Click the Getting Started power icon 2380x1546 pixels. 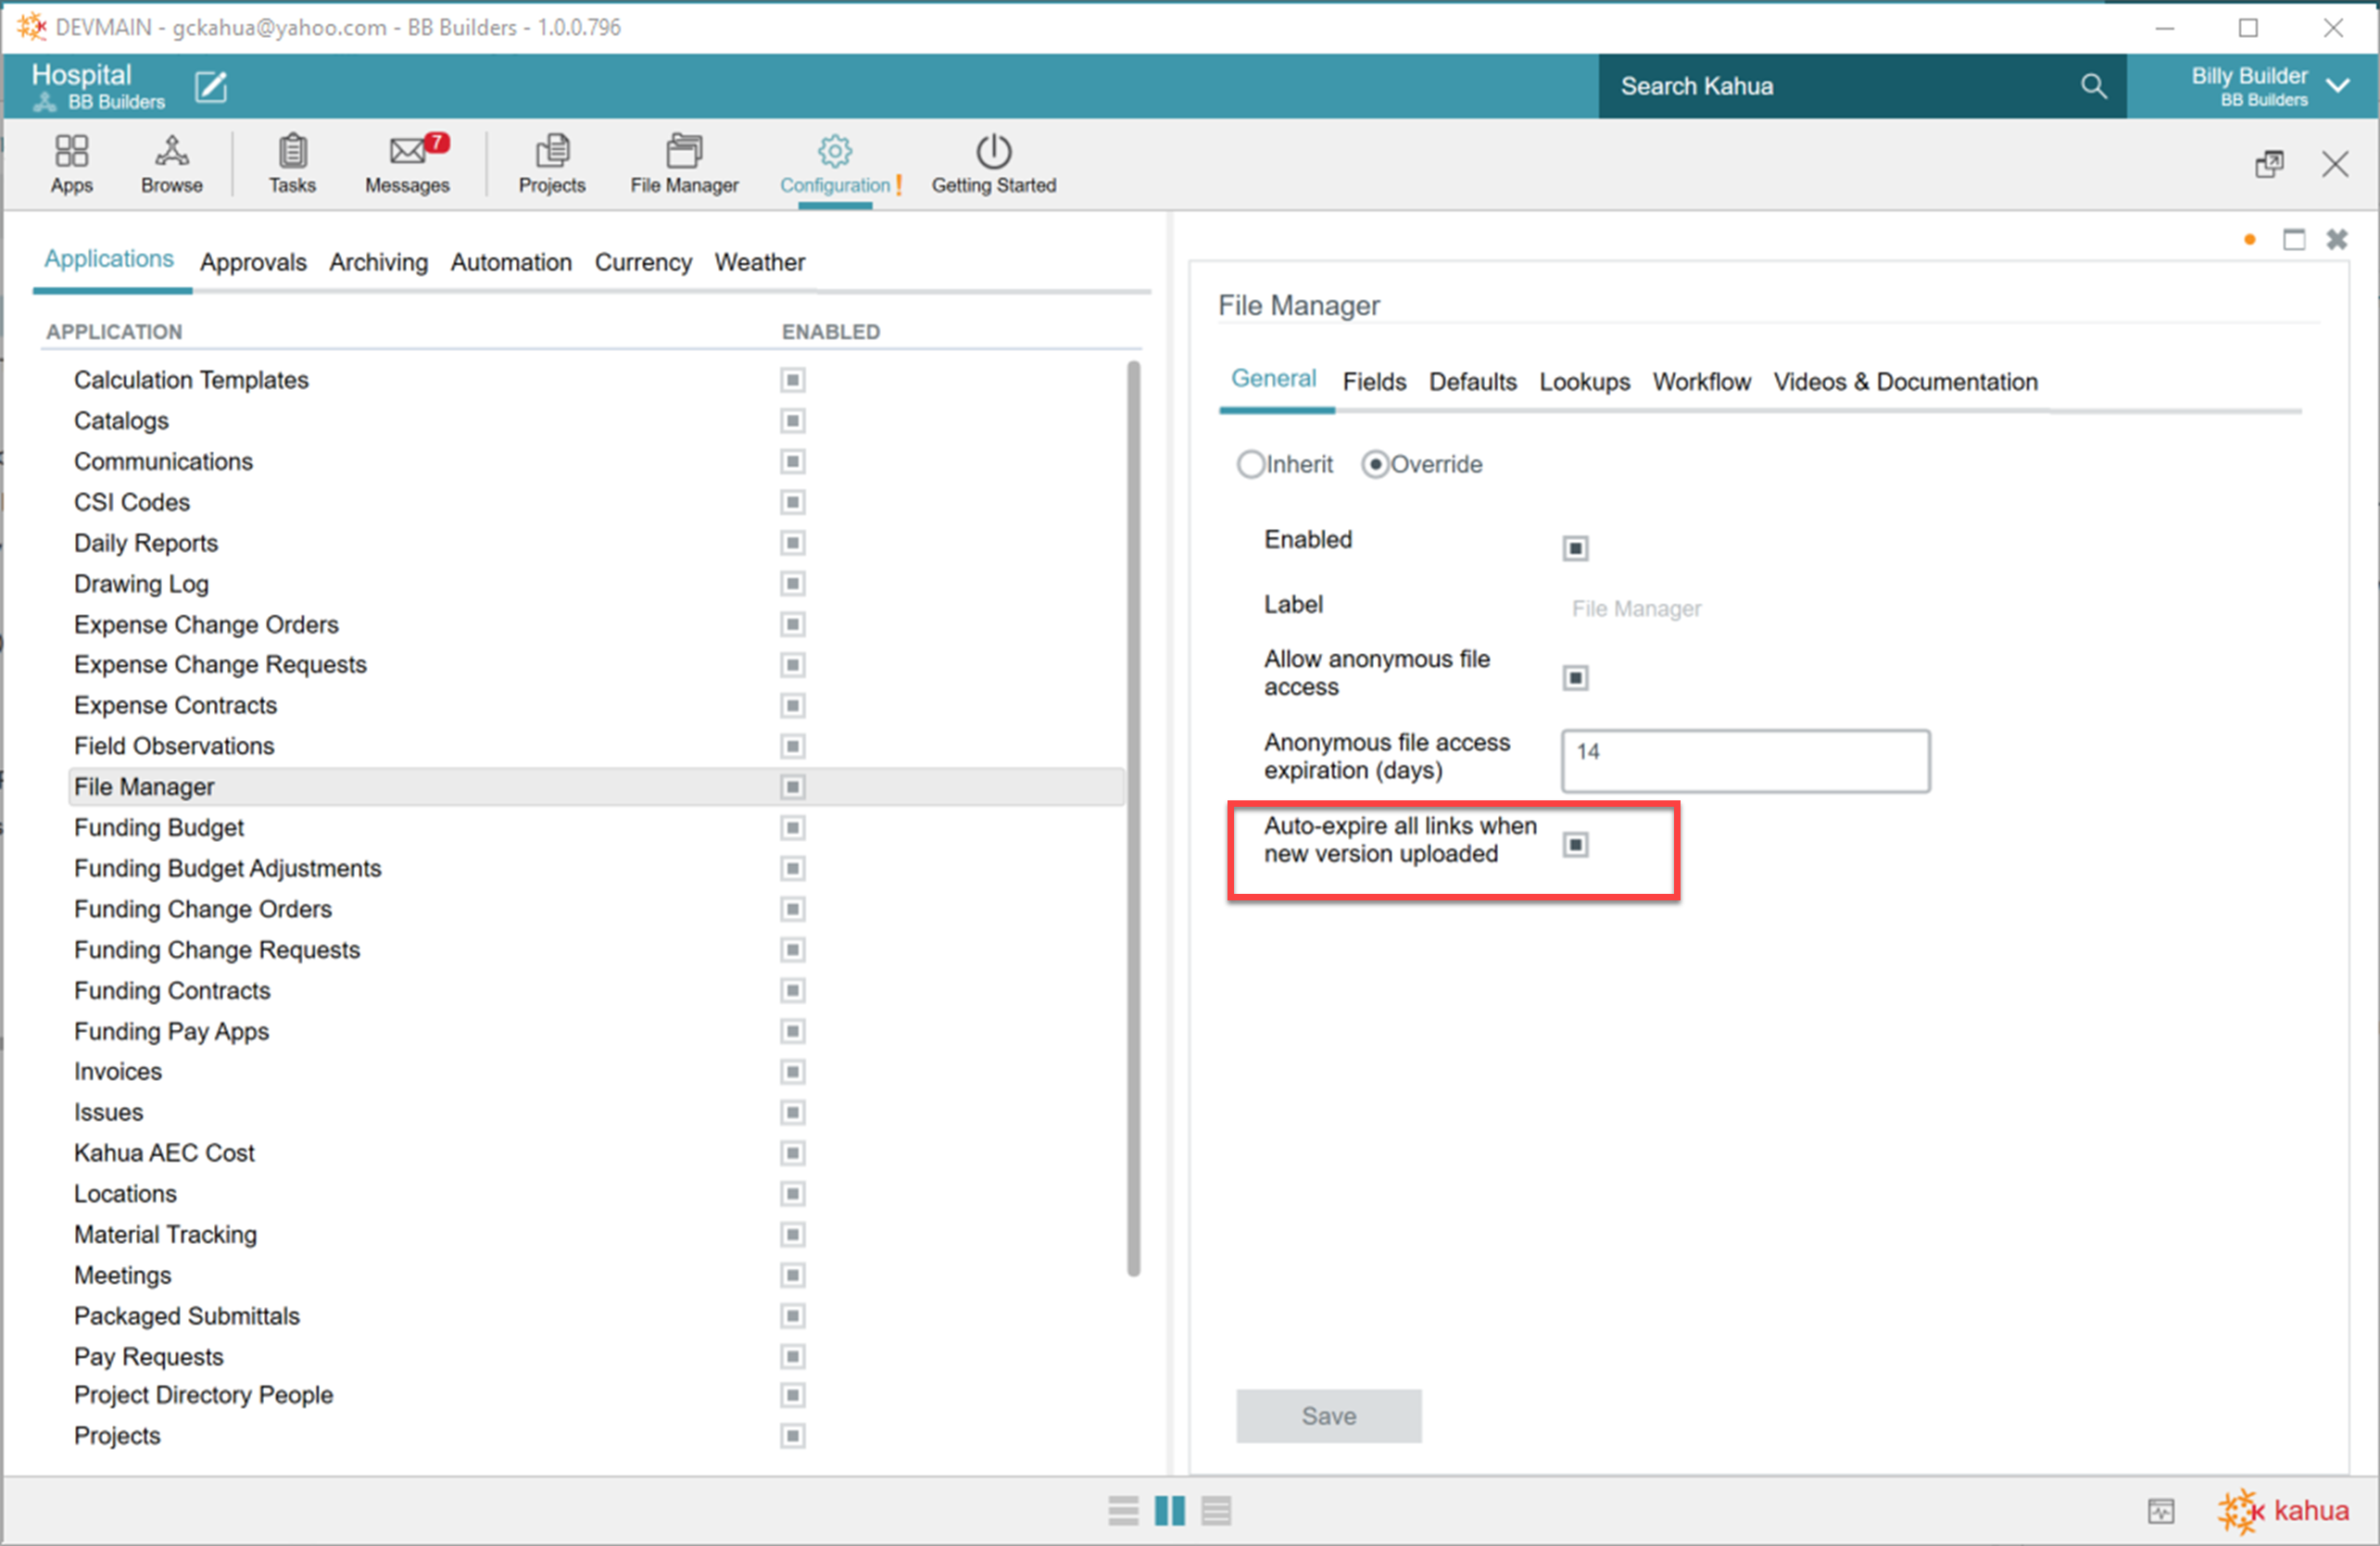click(993, 152)
